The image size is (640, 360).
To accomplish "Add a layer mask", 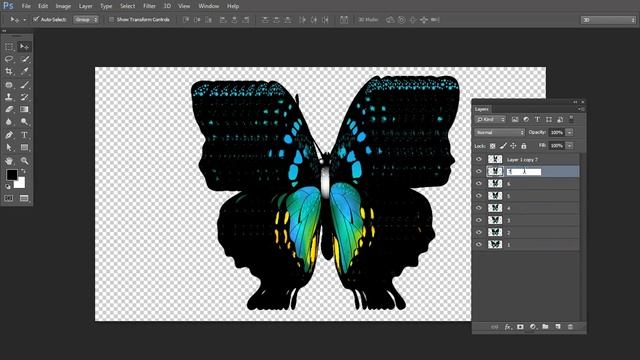I will click(520, 327).
